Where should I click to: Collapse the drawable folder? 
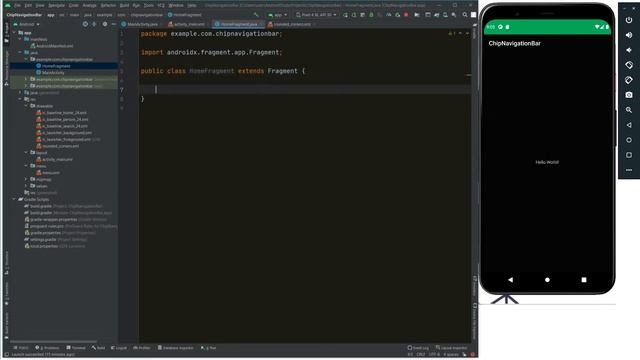tap(26, 106)
